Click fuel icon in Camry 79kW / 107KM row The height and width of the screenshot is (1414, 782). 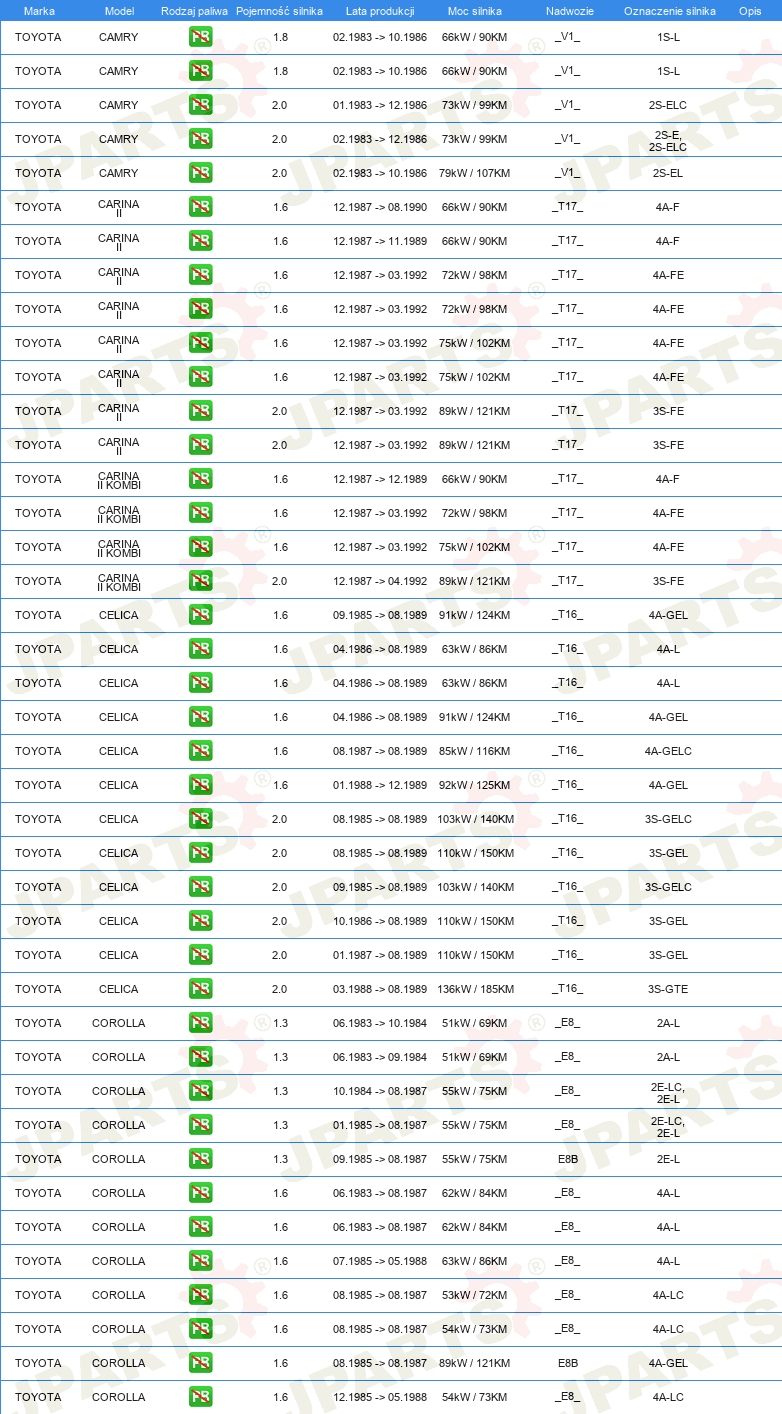[x=201, y=173]
